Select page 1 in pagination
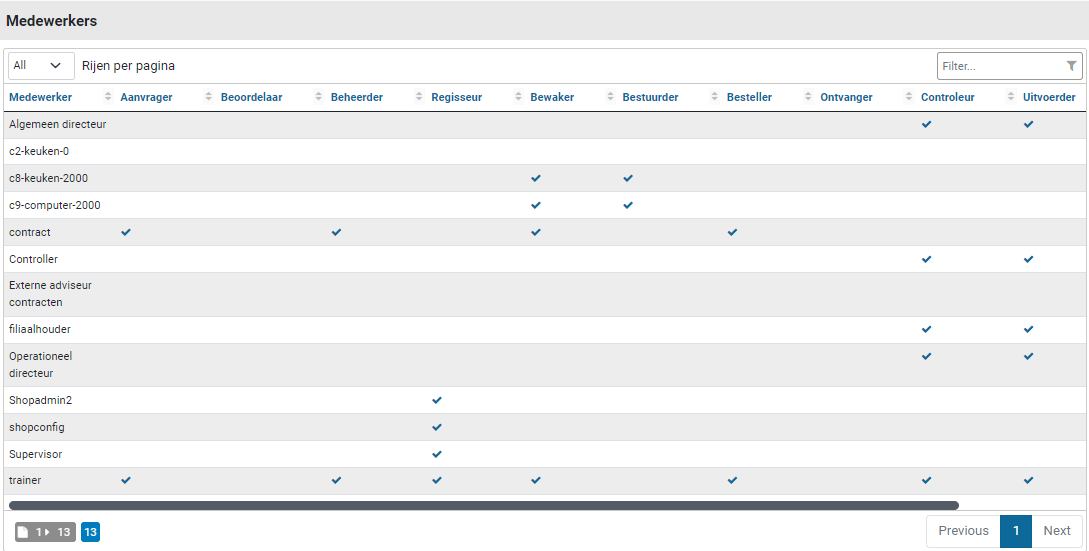This screenshot has height=551, width=1089. point(1015,531)
